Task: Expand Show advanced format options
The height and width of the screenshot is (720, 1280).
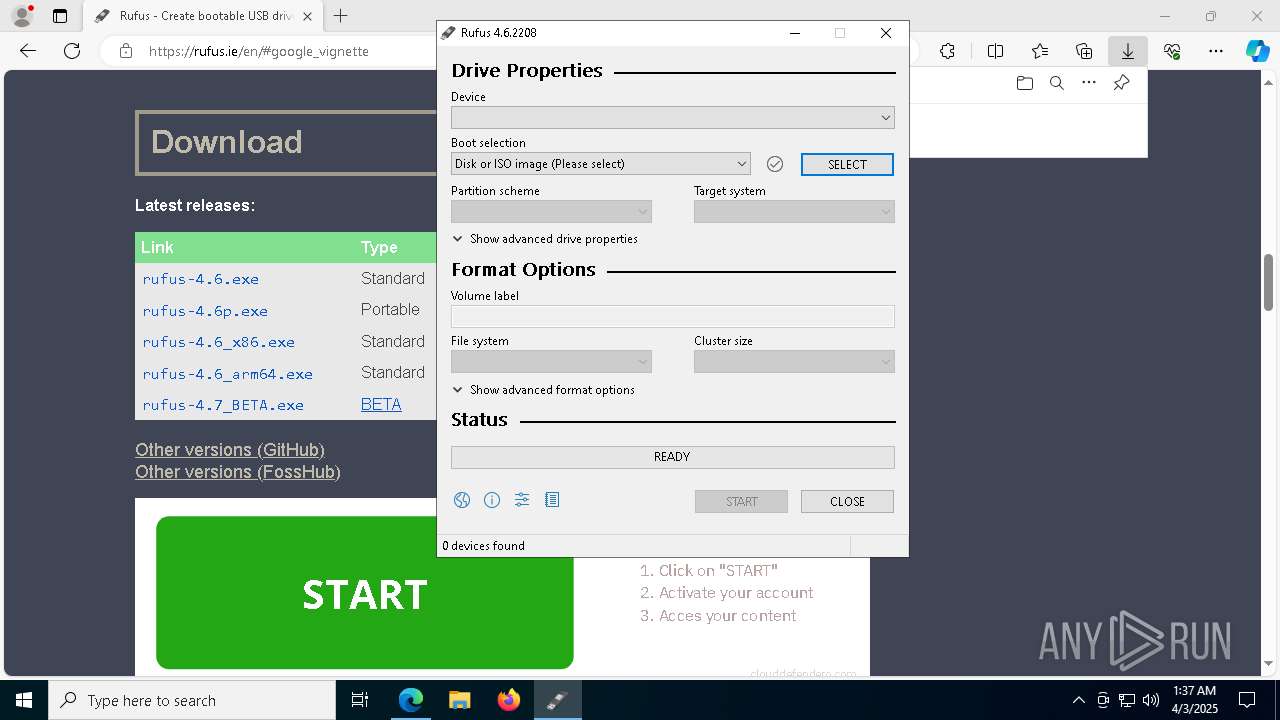Action: (543, 390)
